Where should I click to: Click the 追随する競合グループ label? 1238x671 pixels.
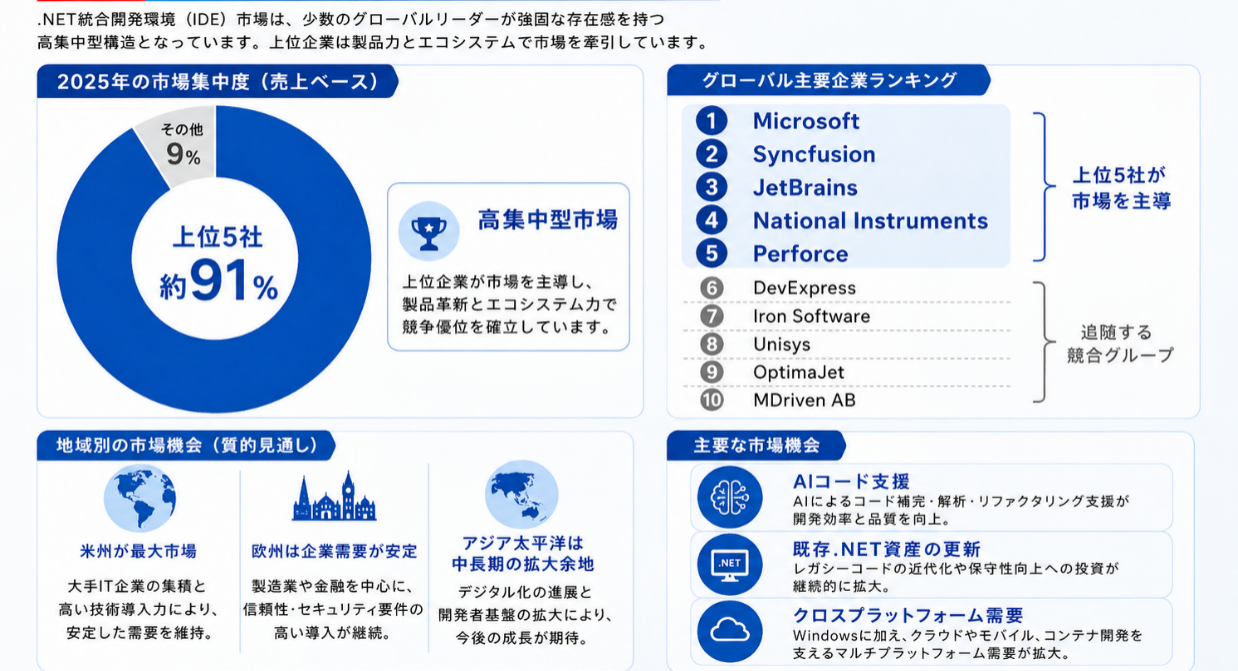[1119, 343]
